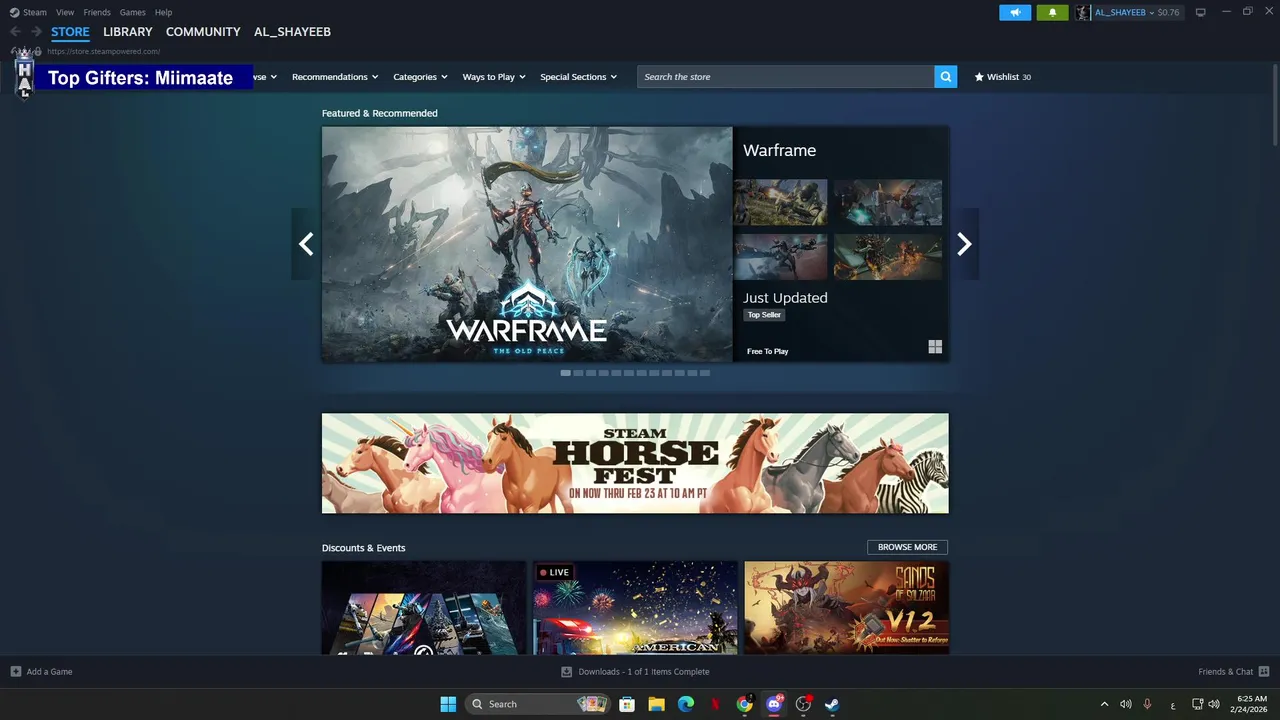
Task: Open the green notifications bell
Action: (x=1052, y=12)
